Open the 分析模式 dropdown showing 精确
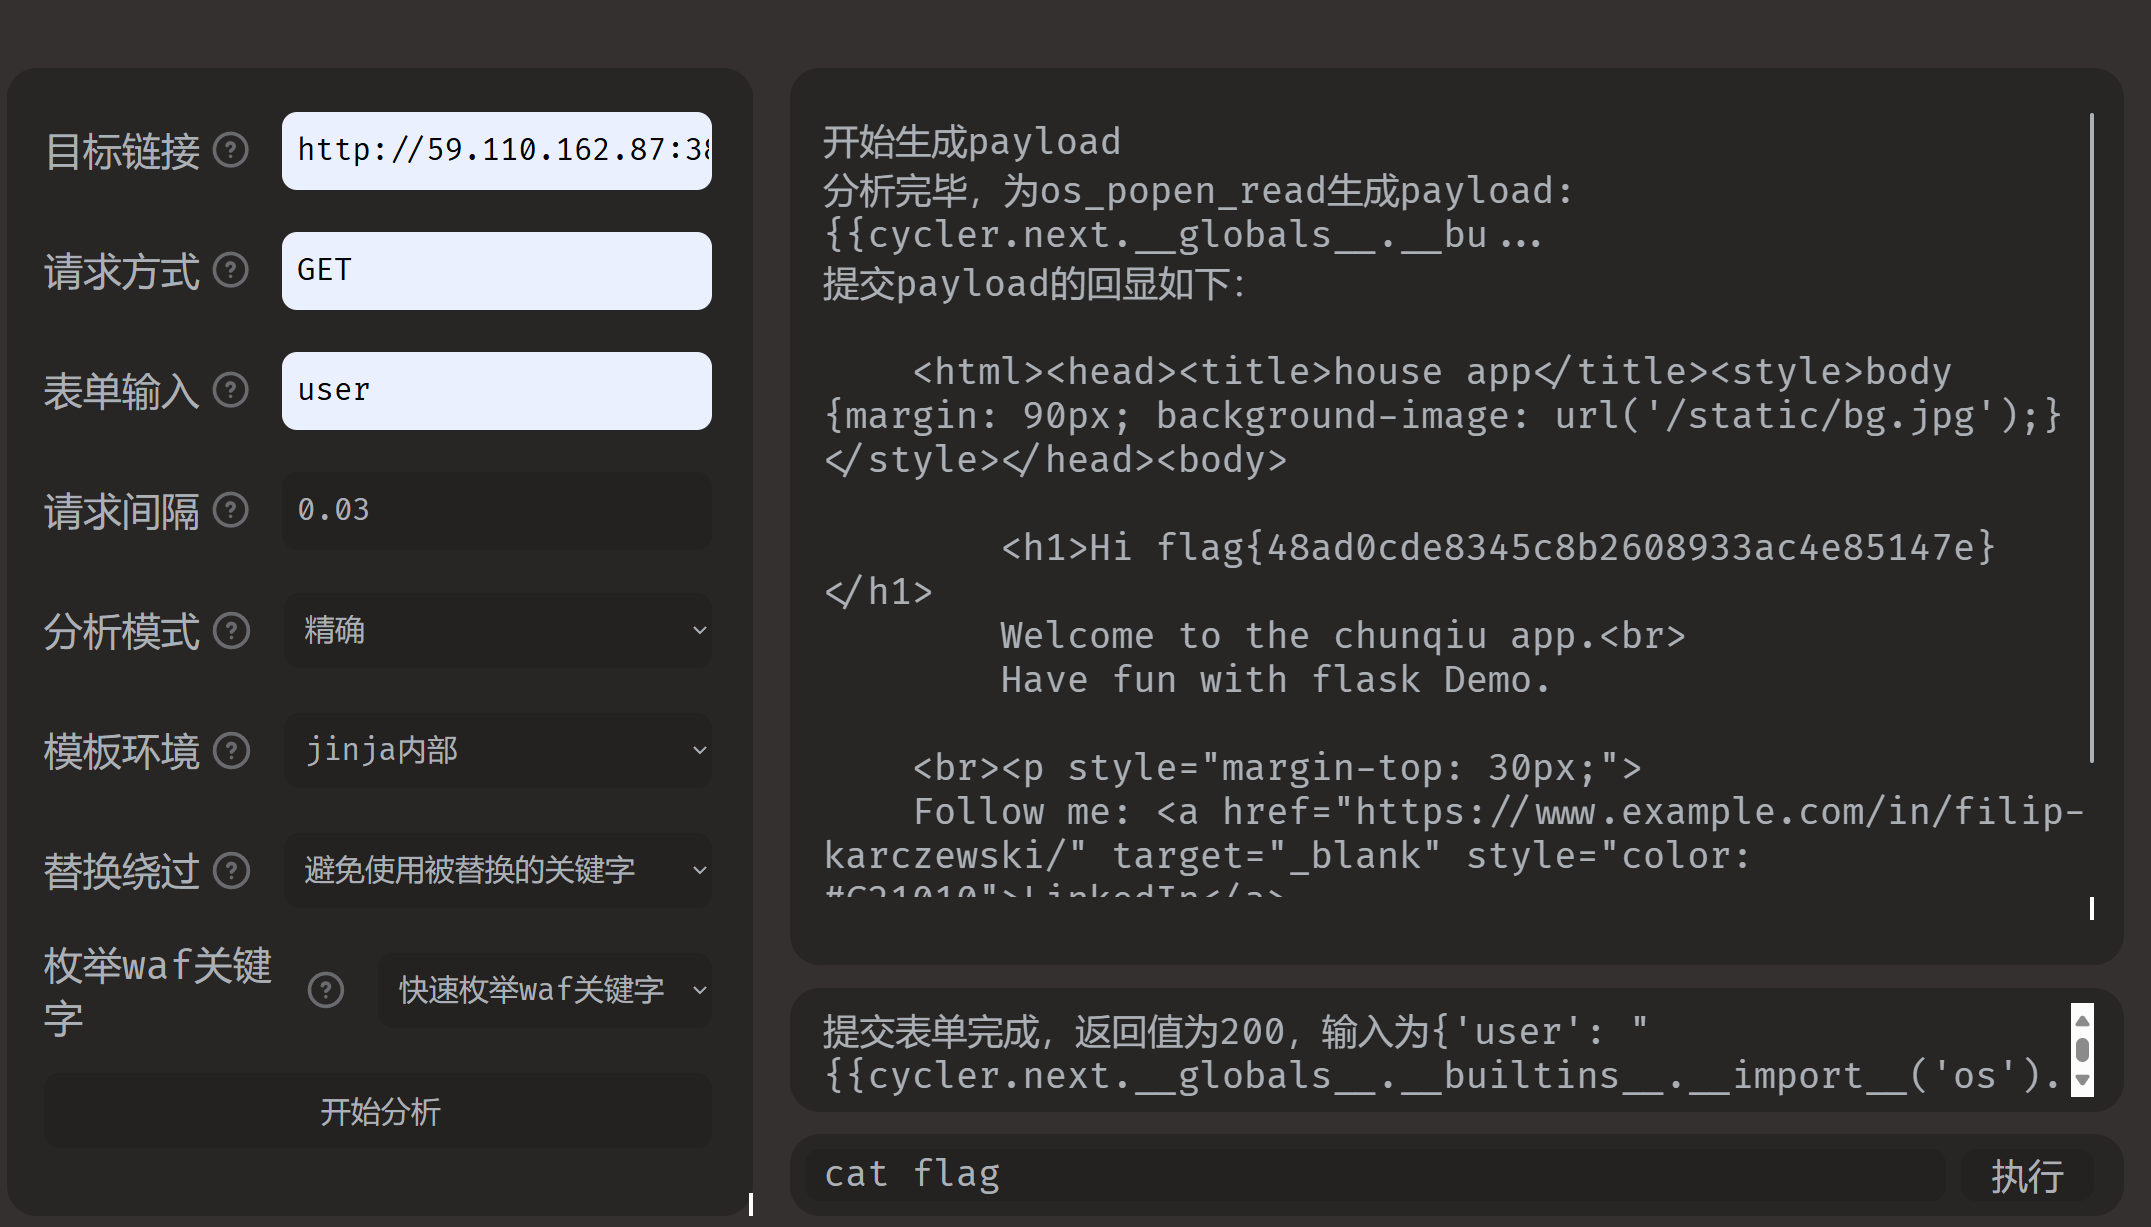2151x1227 pixels. pos(497,631)
